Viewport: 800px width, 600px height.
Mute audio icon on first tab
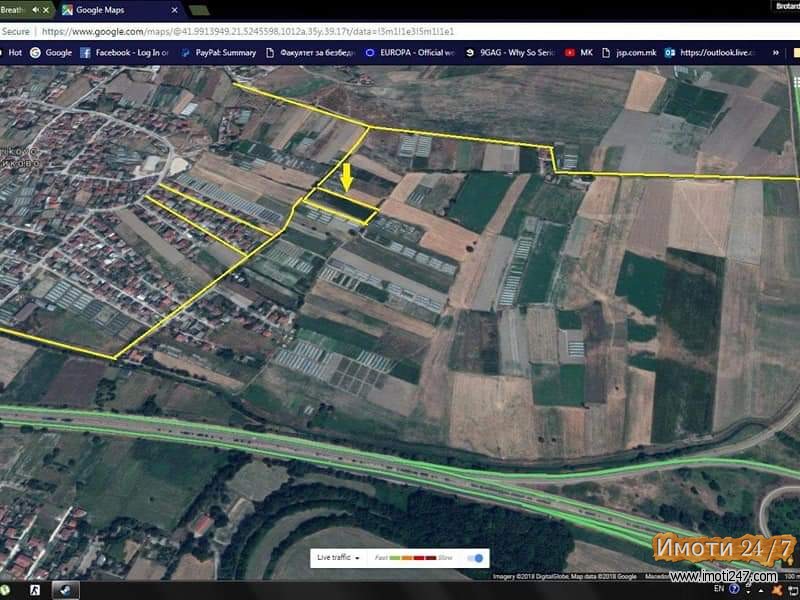click(x=37, y=10)
